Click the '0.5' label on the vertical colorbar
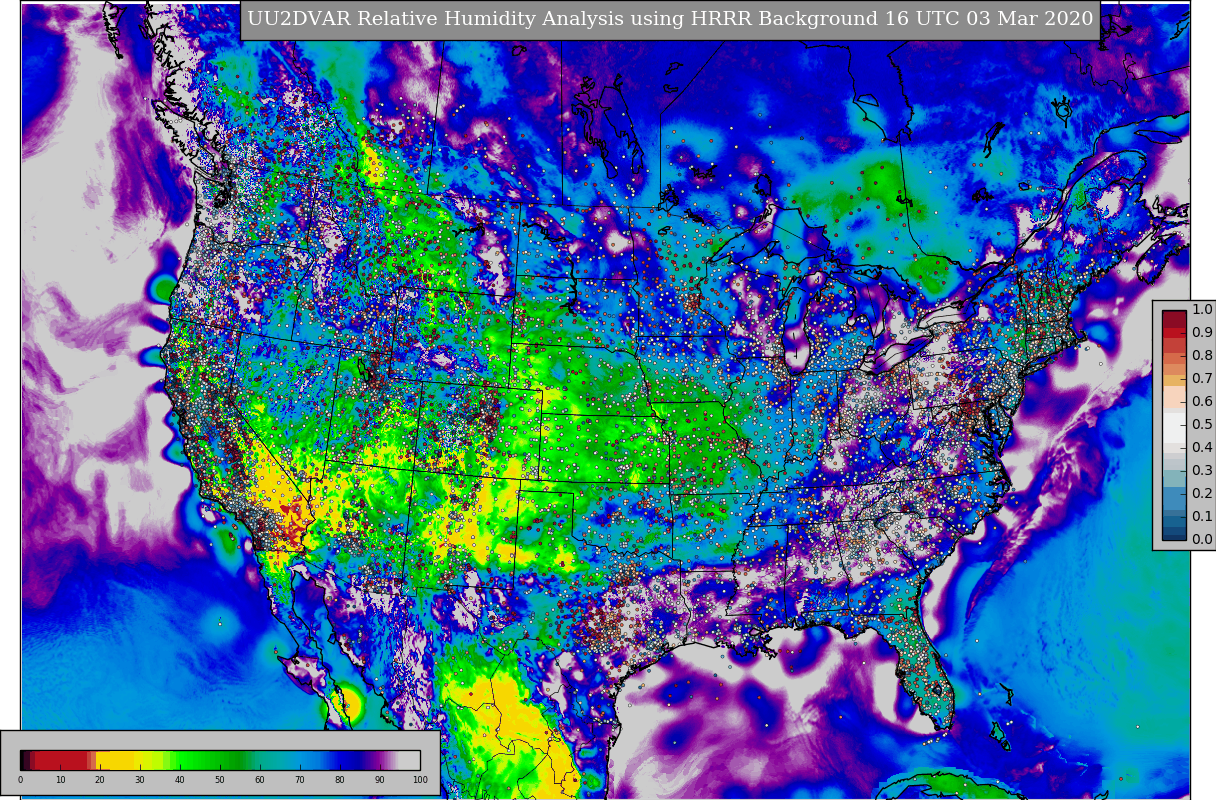The width and height of the screenshot is (1216, 800). point(1202,424)
